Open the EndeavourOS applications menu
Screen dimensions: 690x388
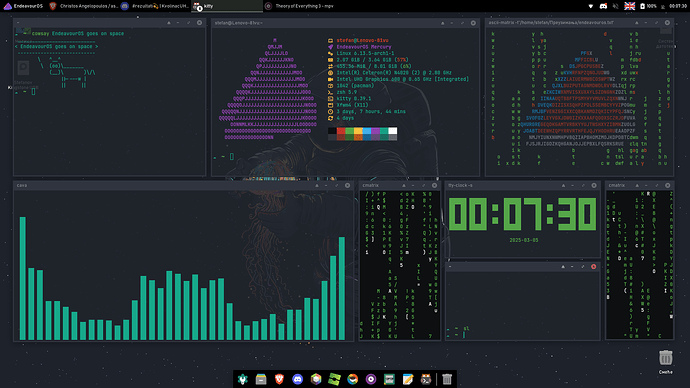click(x=23, y=6)
